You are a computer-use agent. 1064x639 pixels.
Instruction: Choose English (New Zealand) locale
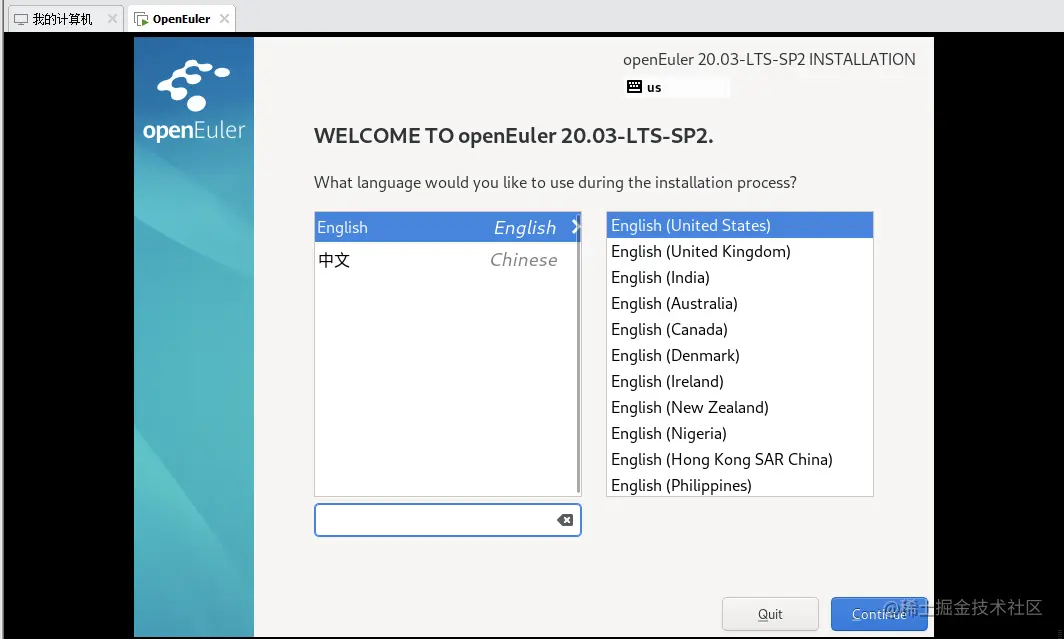[740, 408]
